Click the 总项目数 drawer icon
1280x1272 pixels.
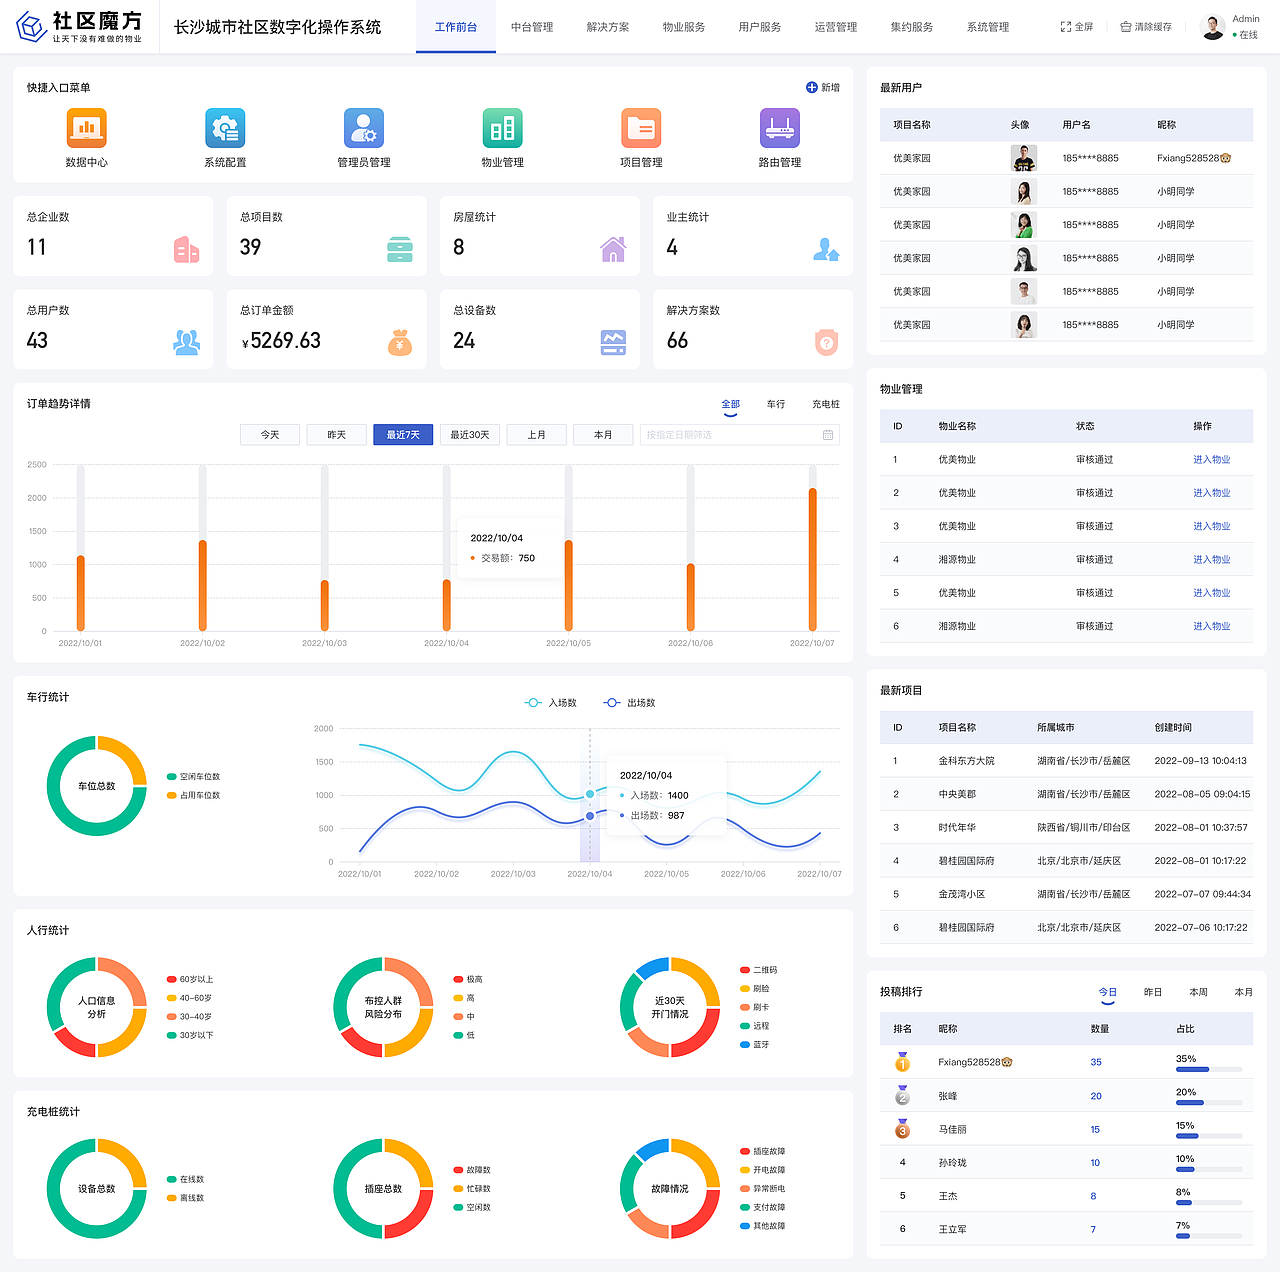click(400, 249)
